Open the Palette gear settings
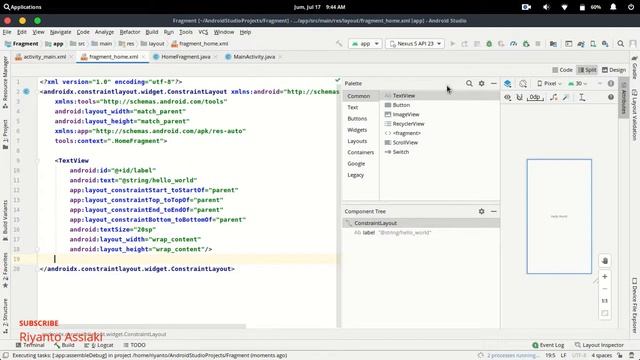The image size is (640, 360). point(482,83)
